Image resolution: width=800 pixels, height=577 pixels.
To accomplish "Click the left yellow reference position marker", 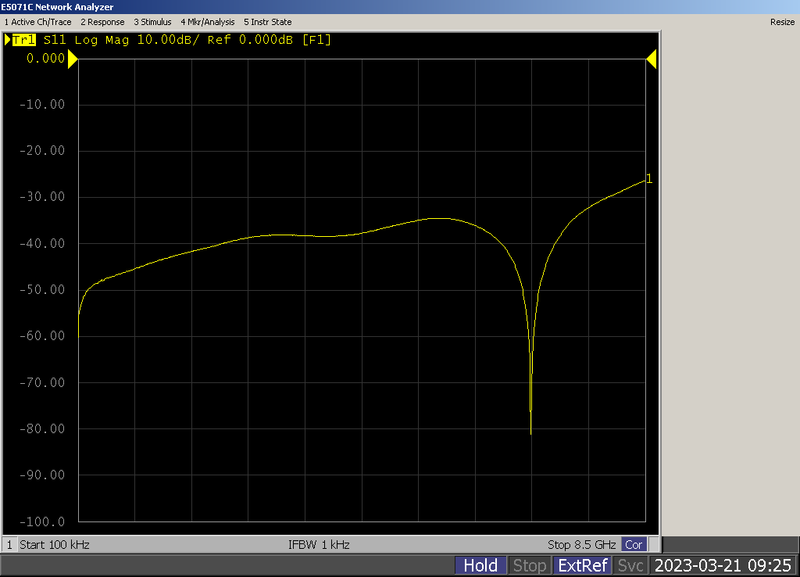I will 73,60.
